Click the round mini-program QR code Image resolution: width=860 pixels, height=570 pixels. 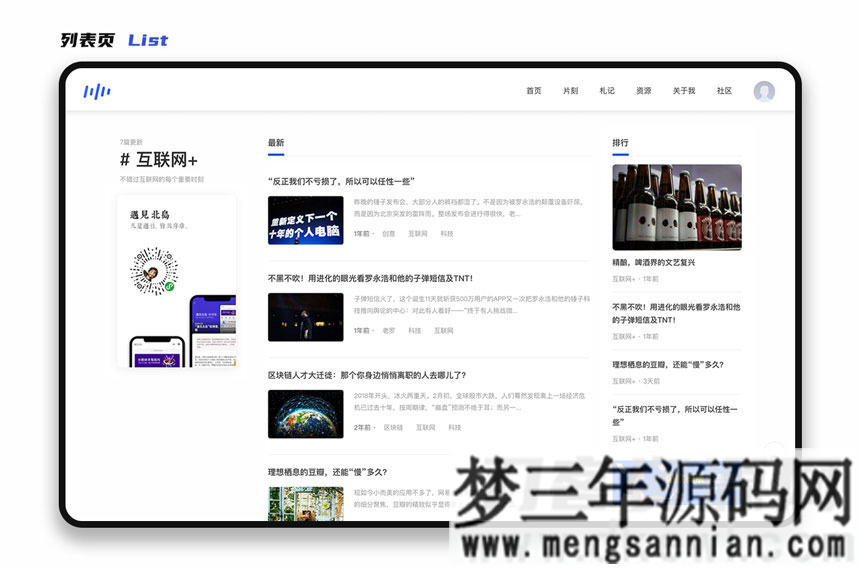[x=154, y=271]
